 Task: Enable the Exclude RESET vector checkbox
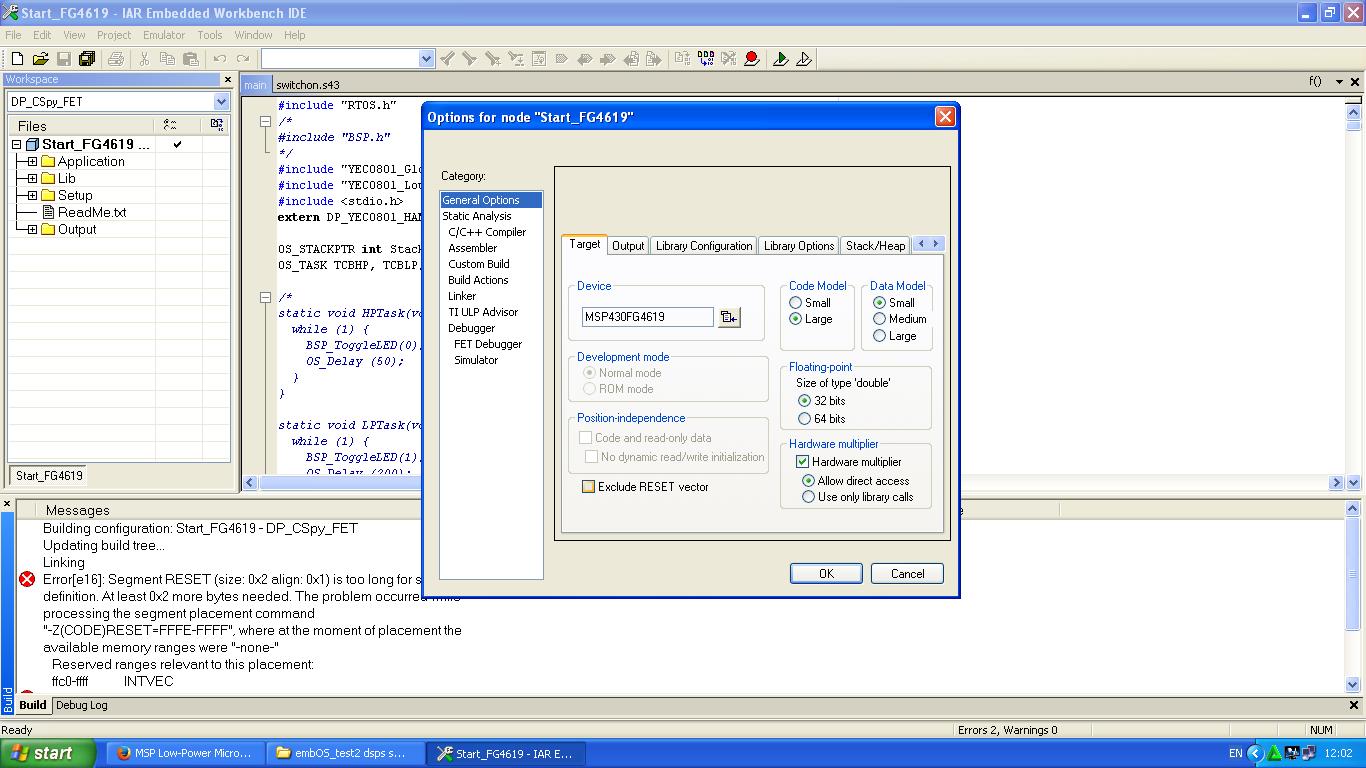coord(588,487)
